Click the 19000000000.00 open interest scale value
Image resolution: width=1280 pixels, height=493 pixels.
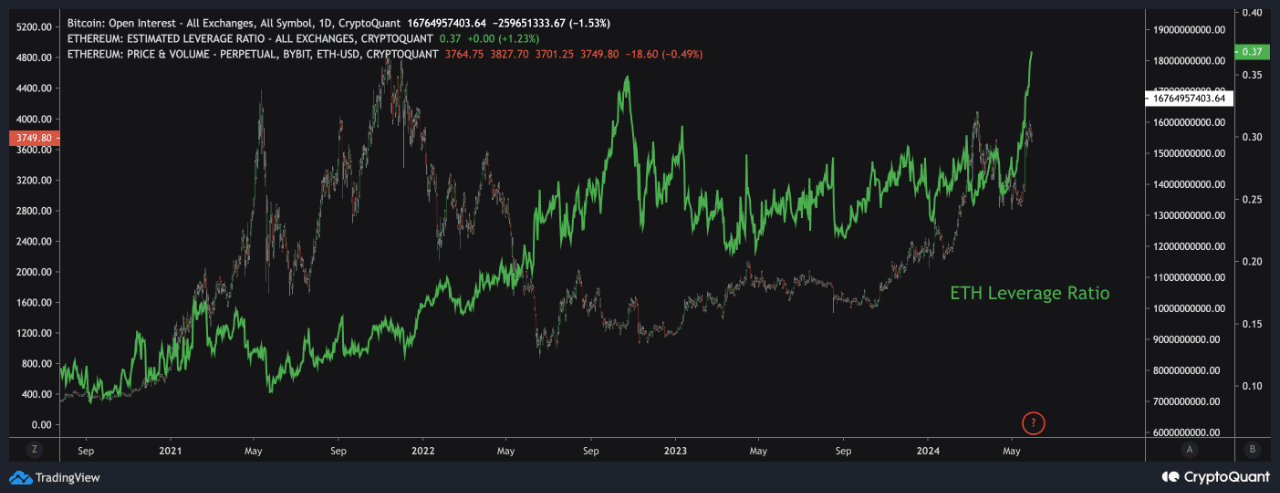(1188, 30)
